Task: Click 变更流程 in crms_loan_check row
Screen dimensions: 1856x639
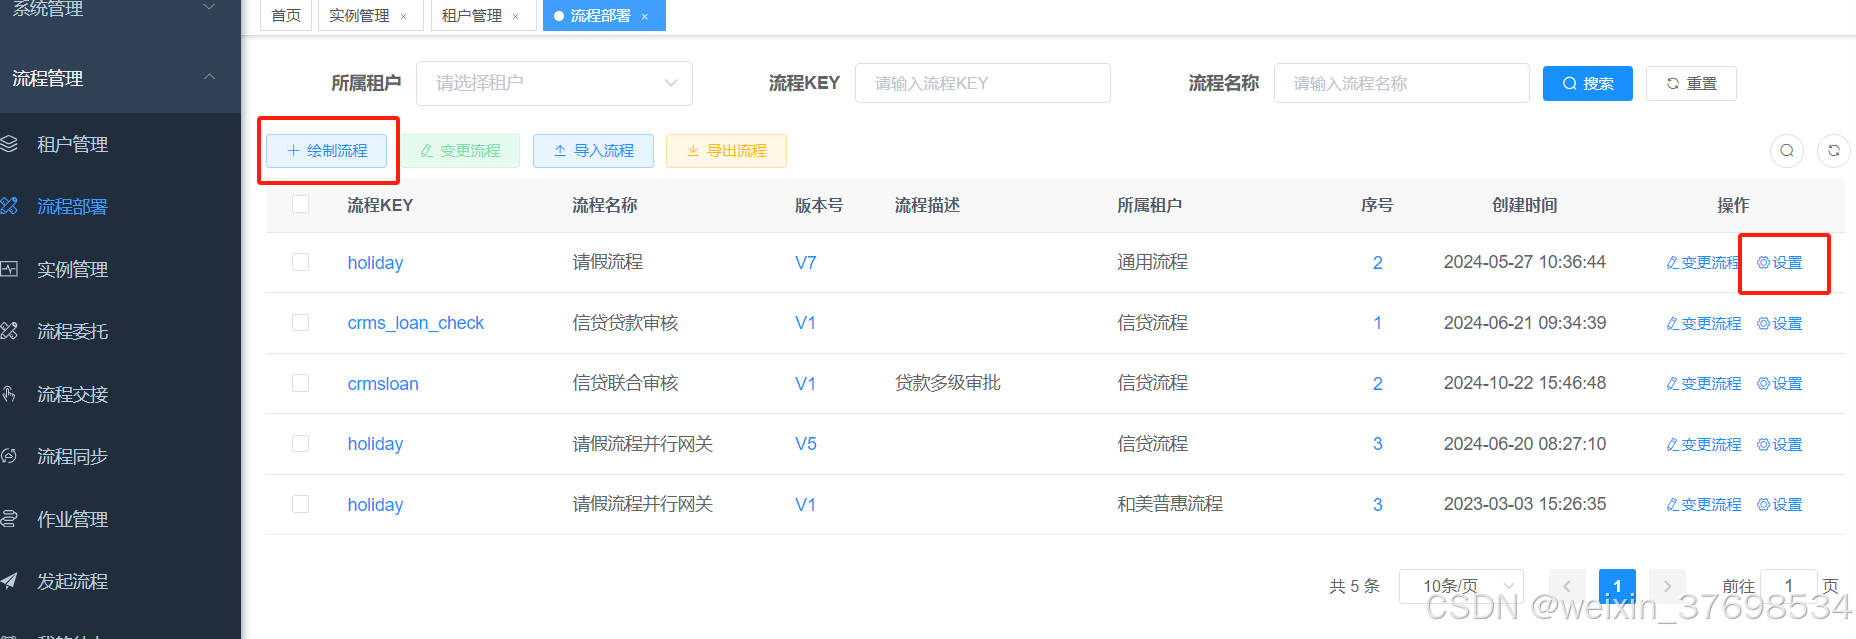Action: click(1704, 324)
